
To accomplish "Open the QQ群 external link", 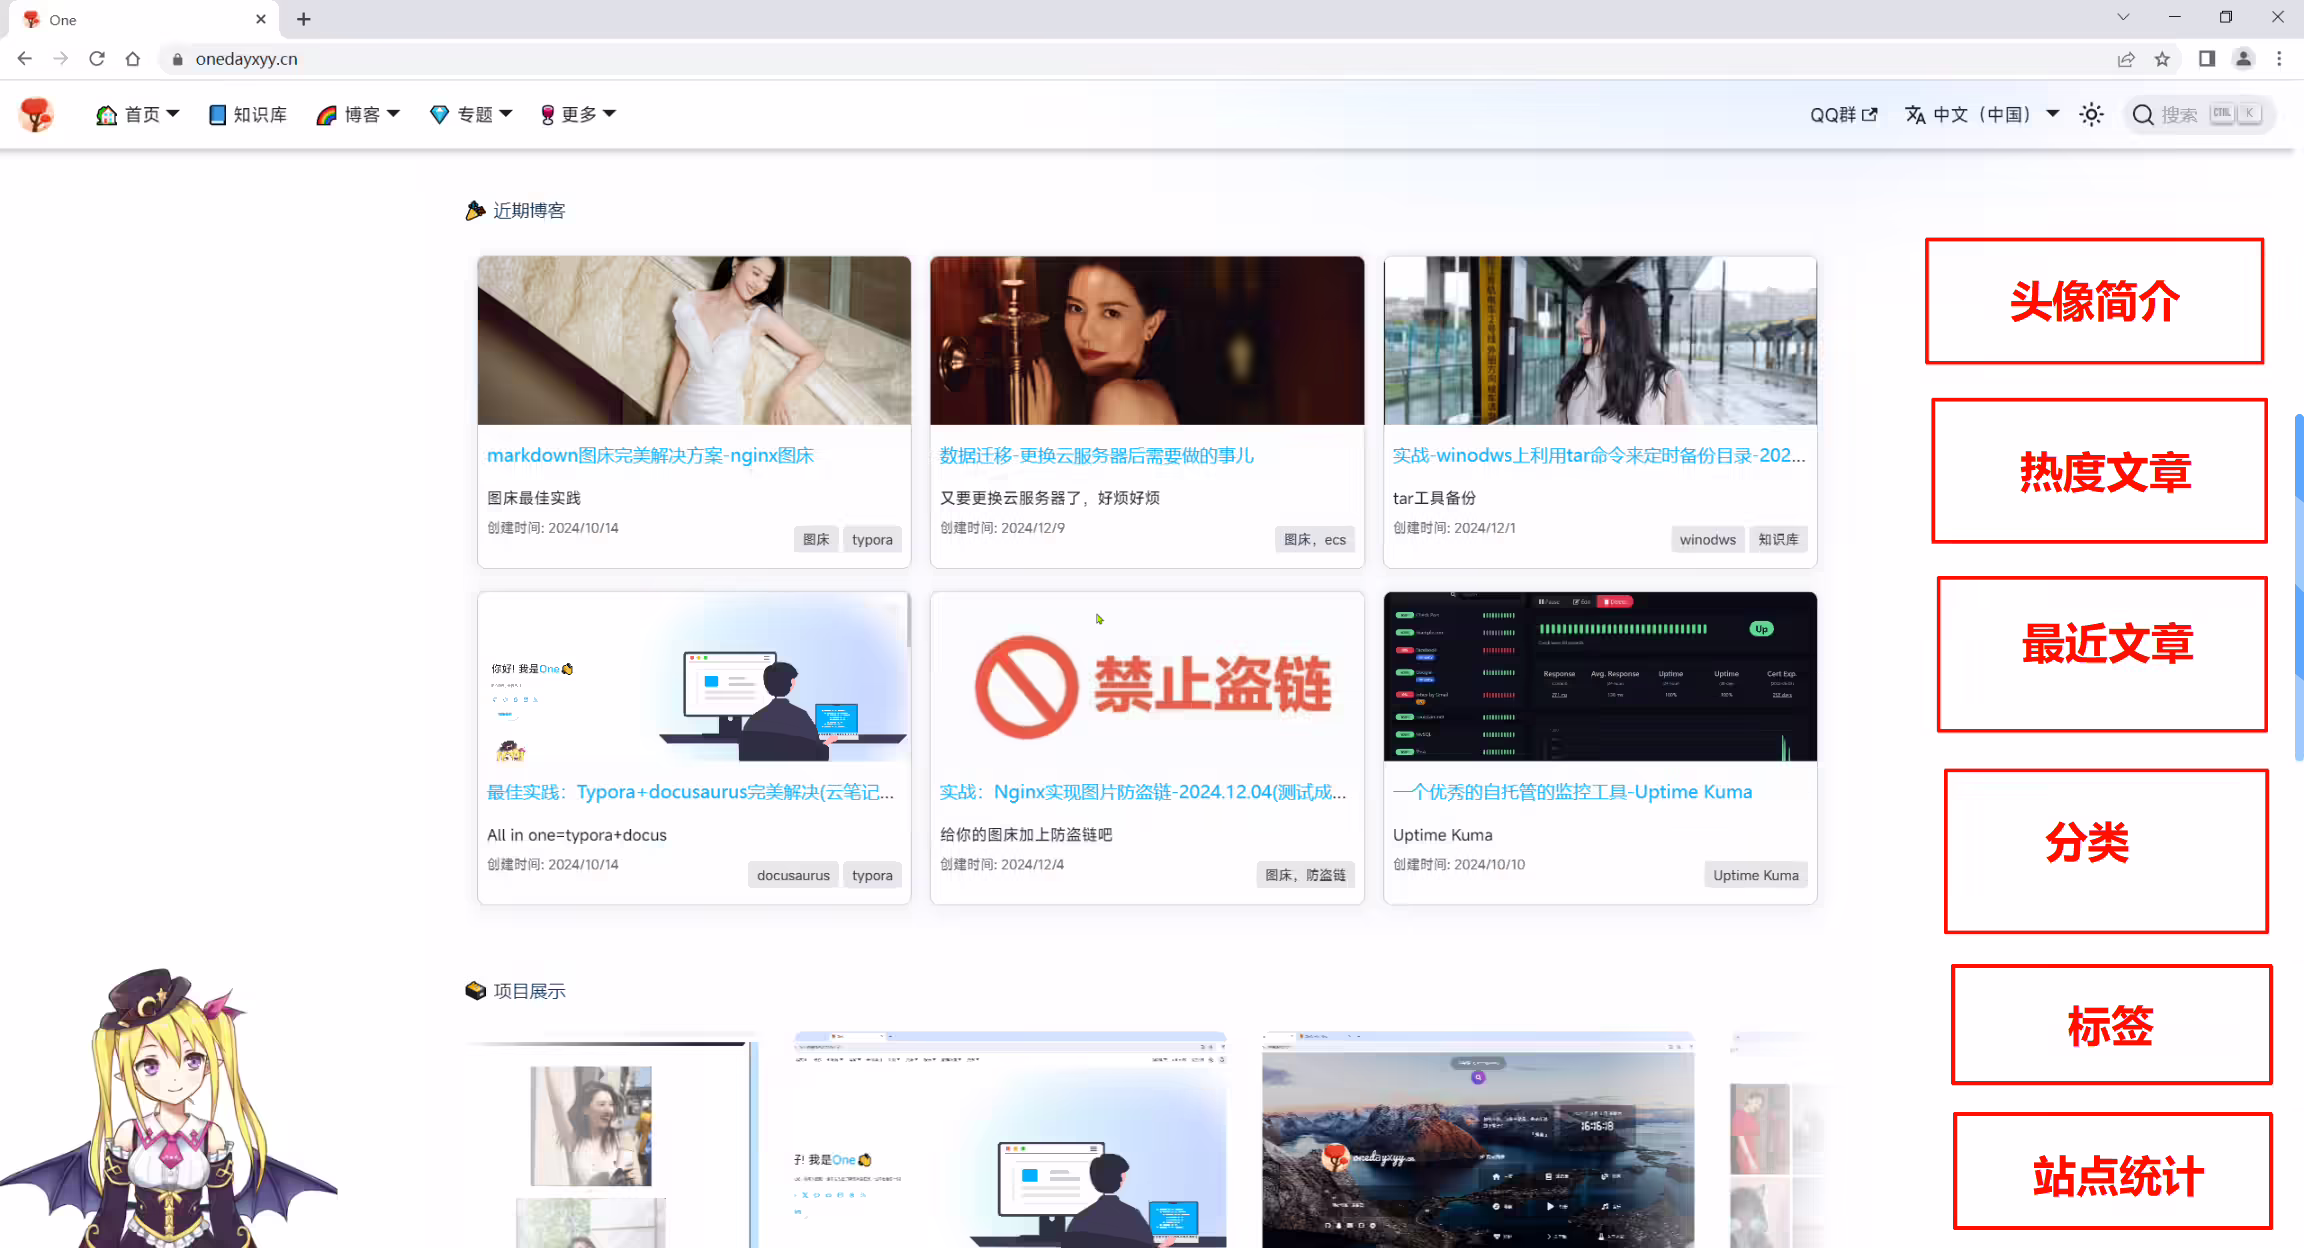I will click(x=1844, y=115).
